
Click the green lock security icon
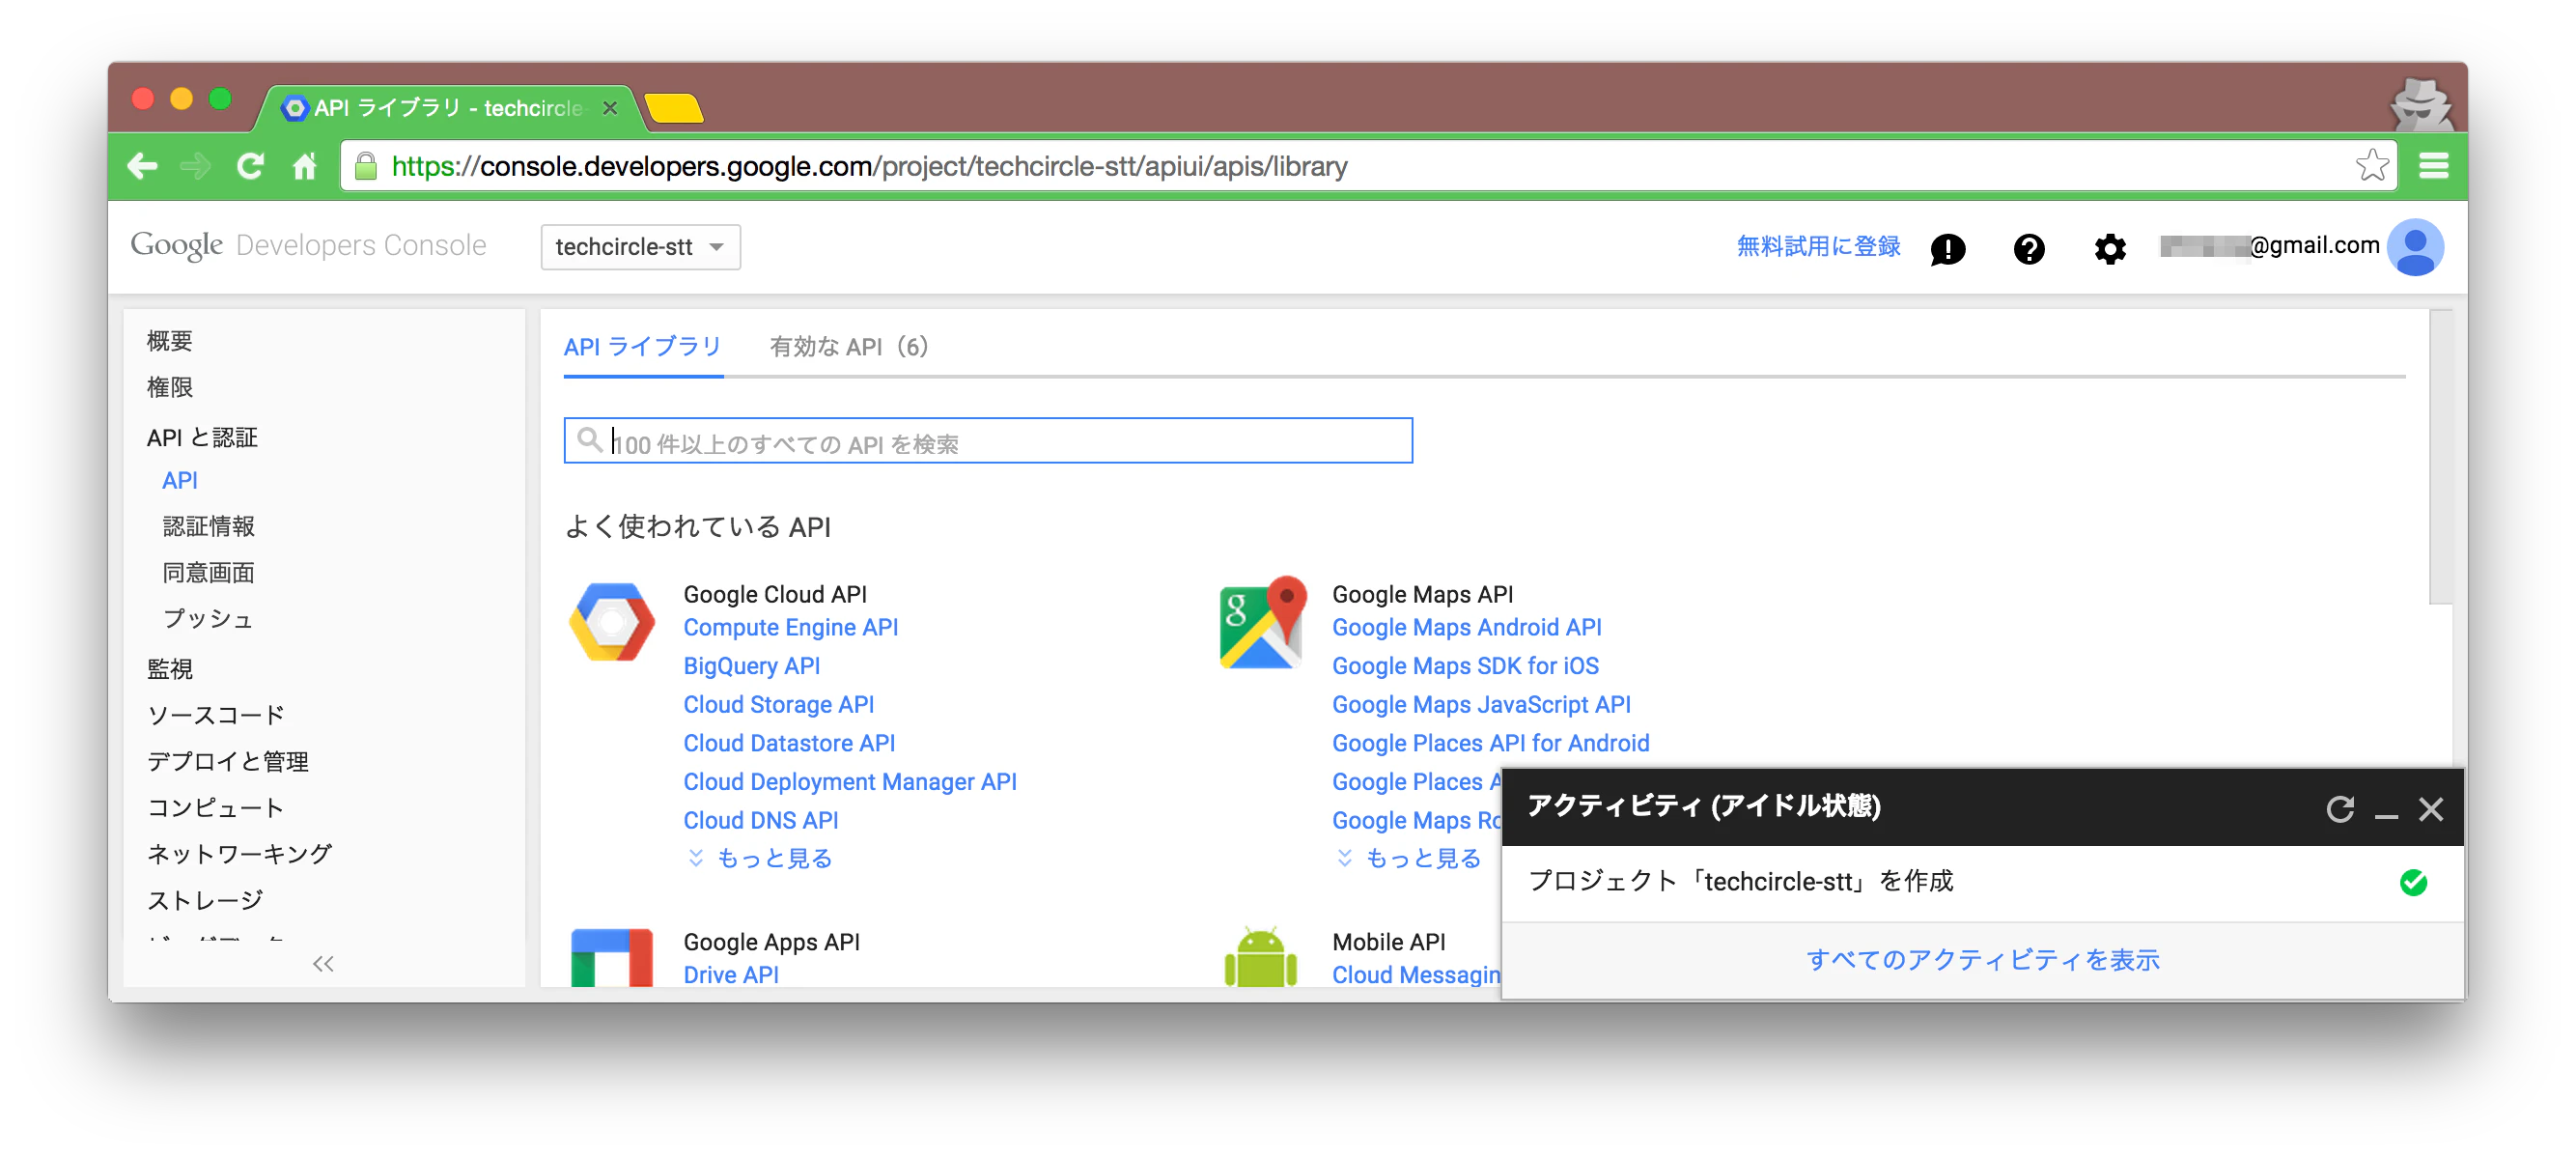click(366, 166)
